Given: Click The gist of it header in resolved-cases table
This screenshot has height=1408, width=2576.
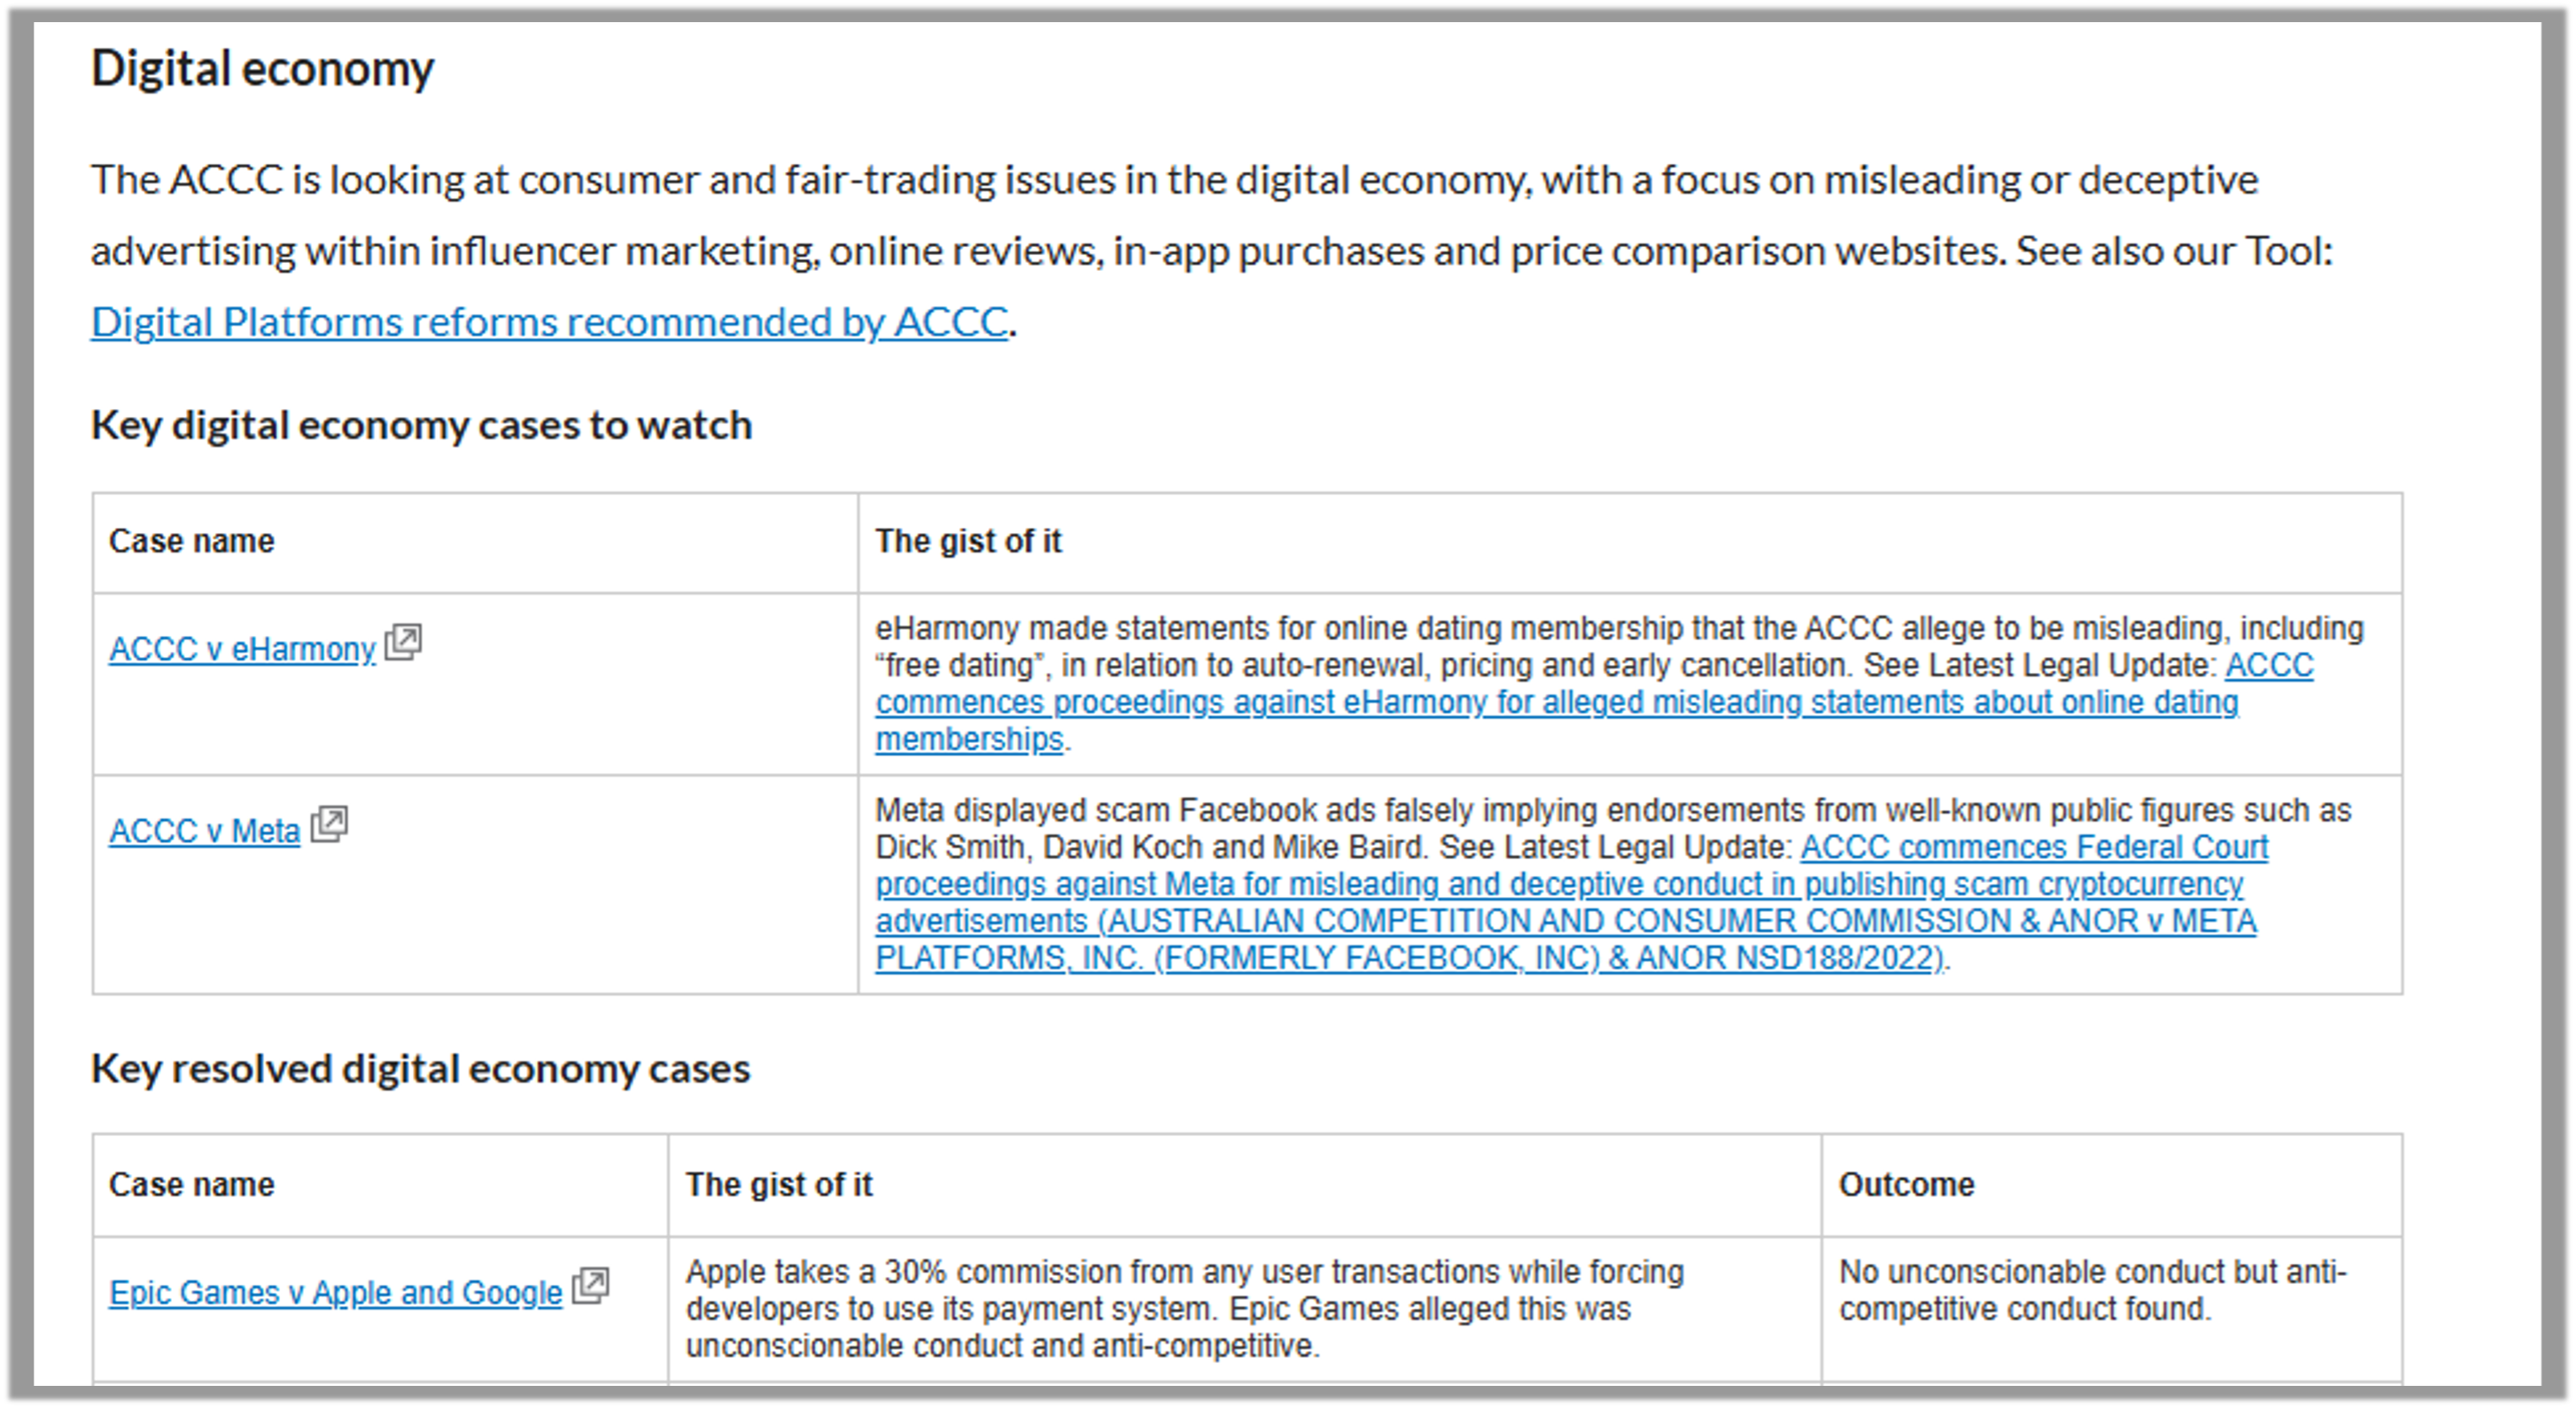Looking at the screenshot, I should [778, 1185].
